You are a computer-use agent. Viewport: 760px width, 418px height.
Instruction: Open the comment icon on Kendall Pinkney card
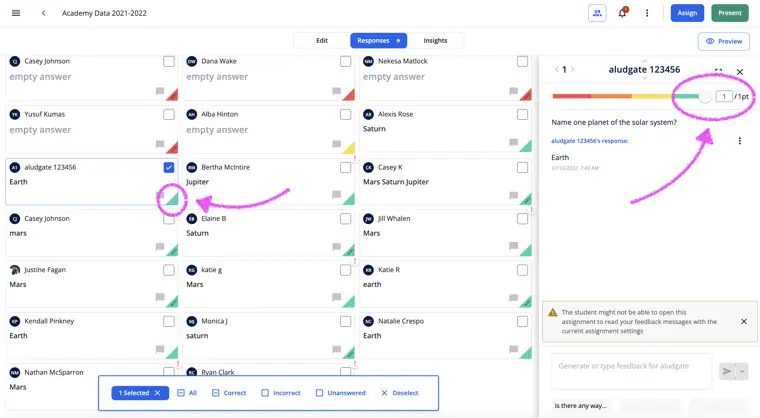pos(159,349)
